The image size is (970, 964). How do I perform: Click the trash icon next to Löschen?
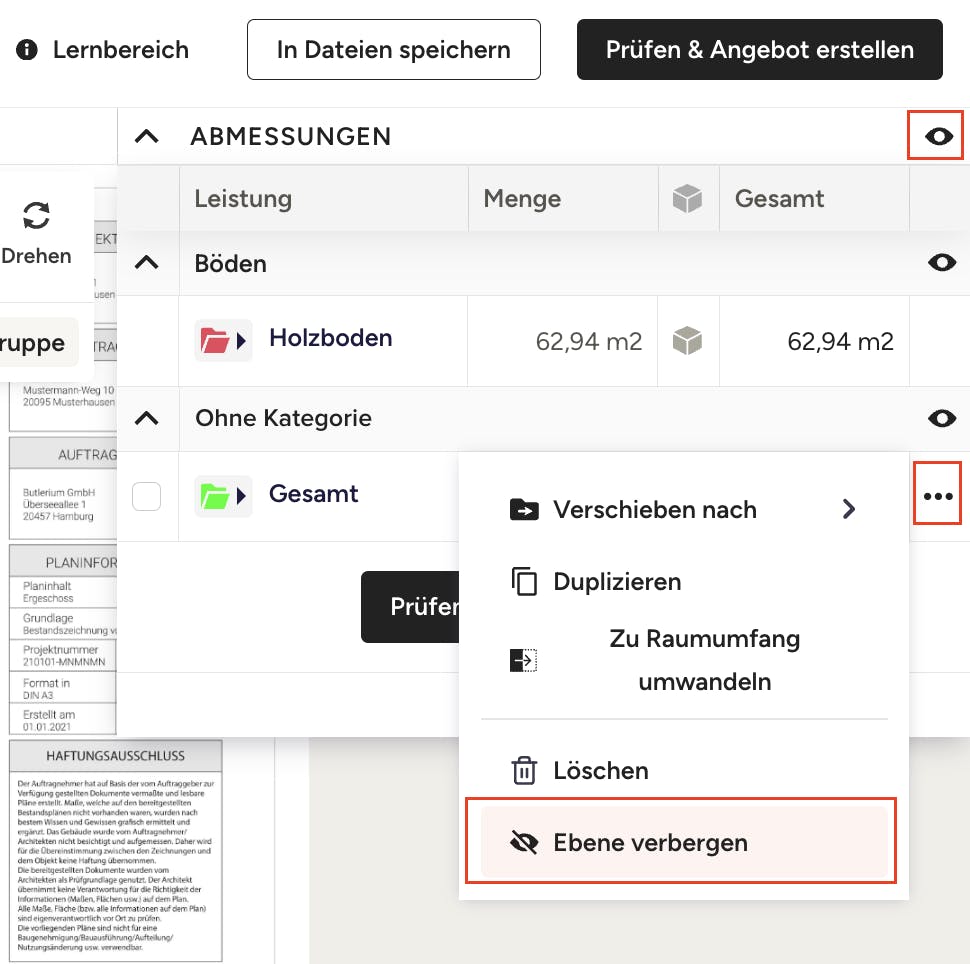click(x=524, y=771)
